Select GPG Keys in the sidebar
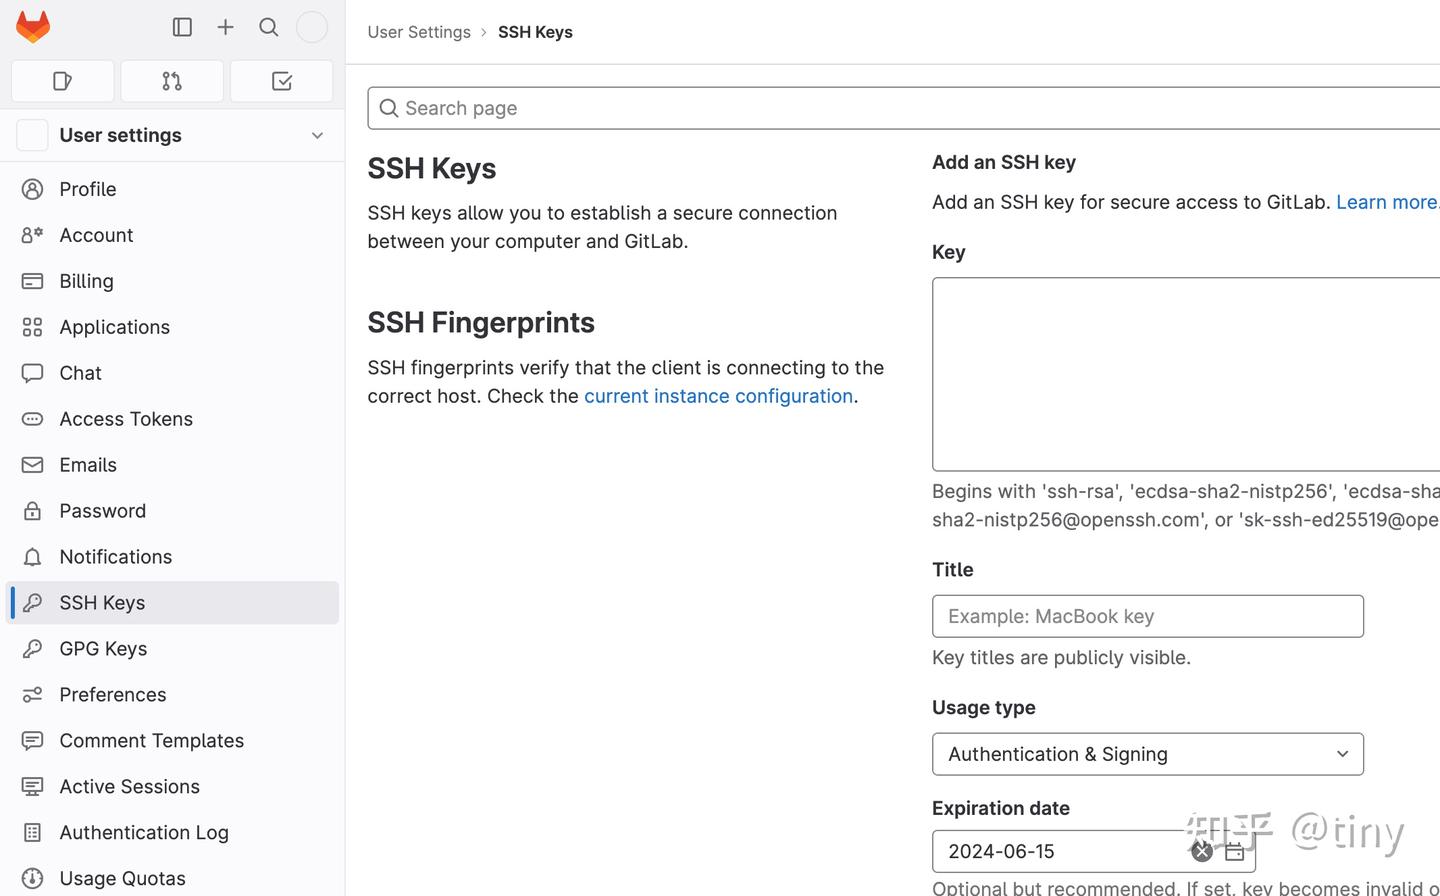 point(103,649)
